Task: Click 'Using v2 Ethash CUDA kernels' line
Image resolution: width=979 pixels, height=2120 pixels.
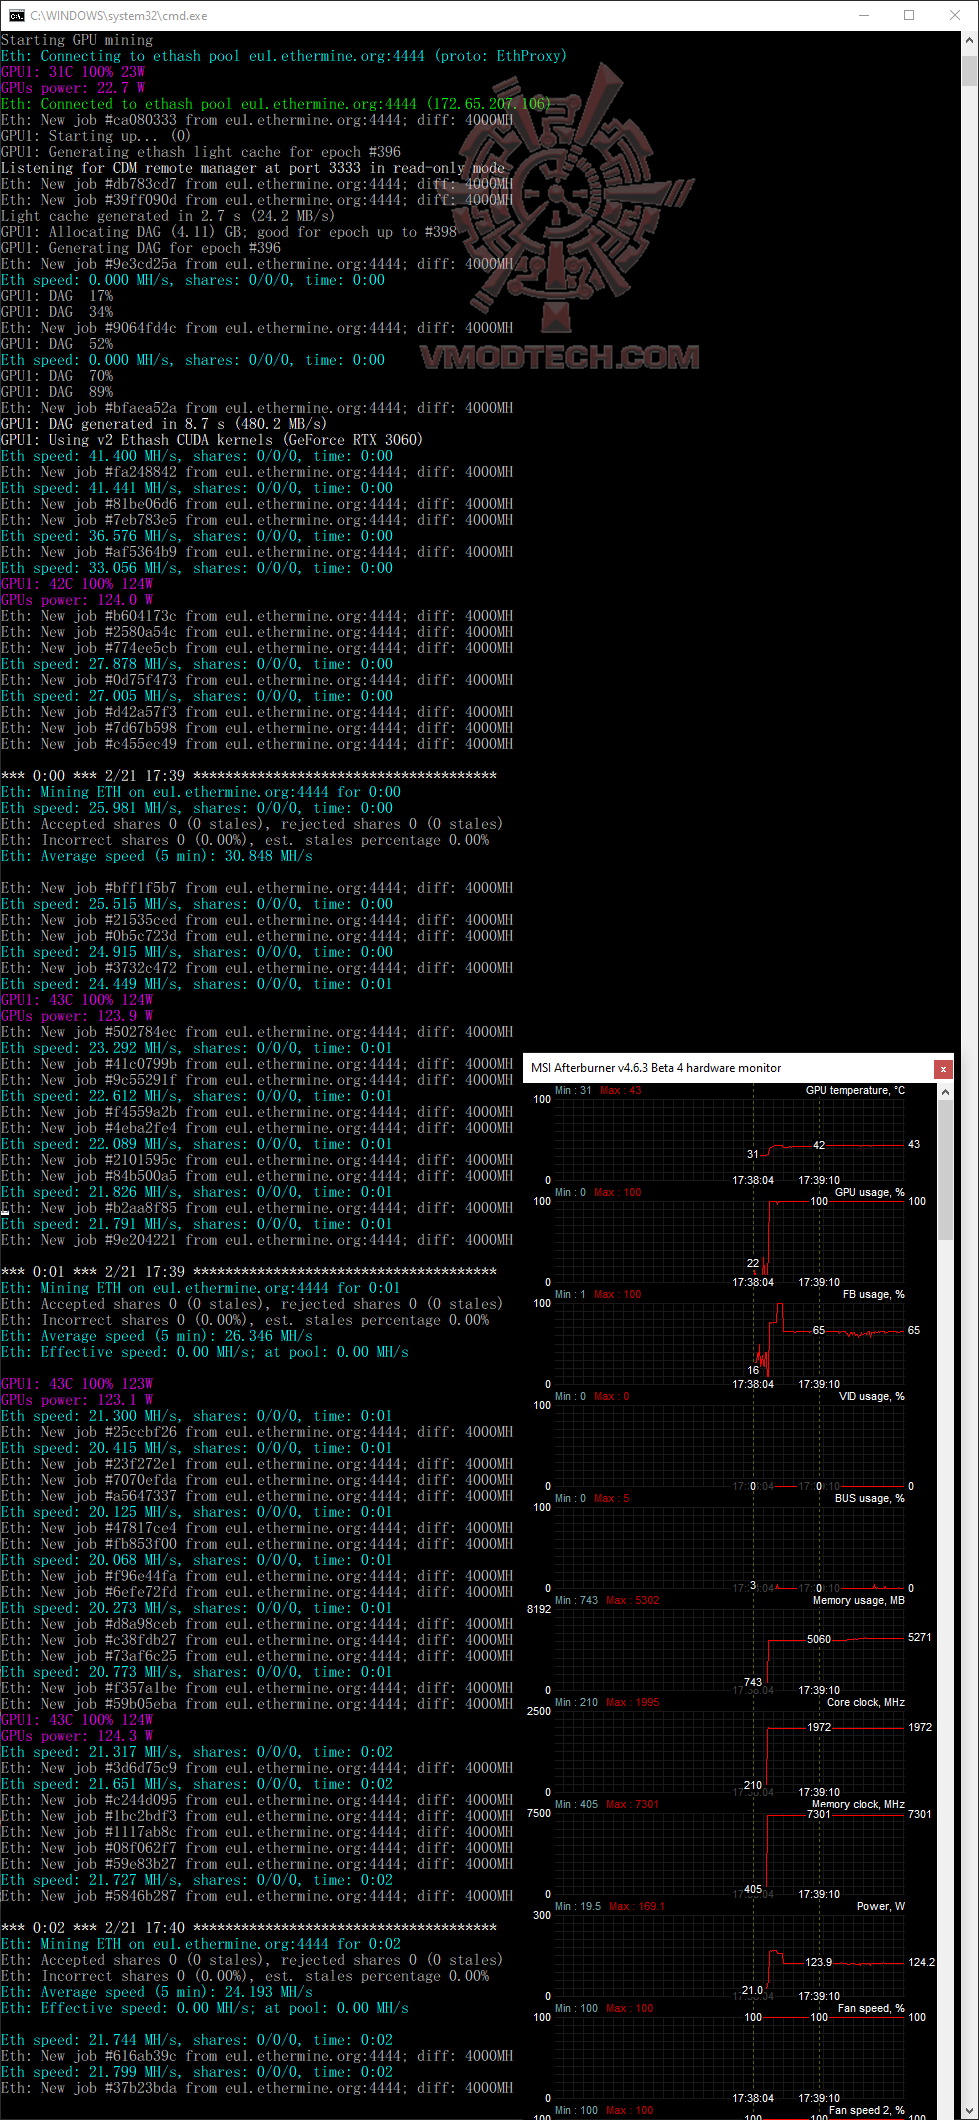Action: [212, 440]
